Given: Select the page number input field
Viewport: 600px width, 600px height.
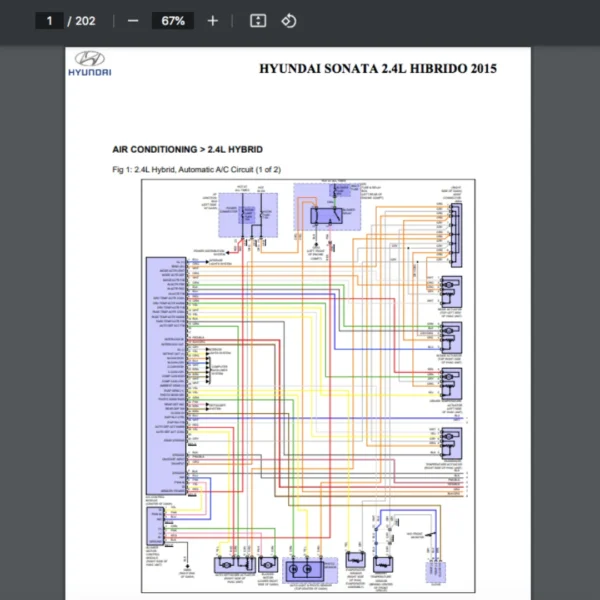Looking at the screenshot, I should click(48, 21).
